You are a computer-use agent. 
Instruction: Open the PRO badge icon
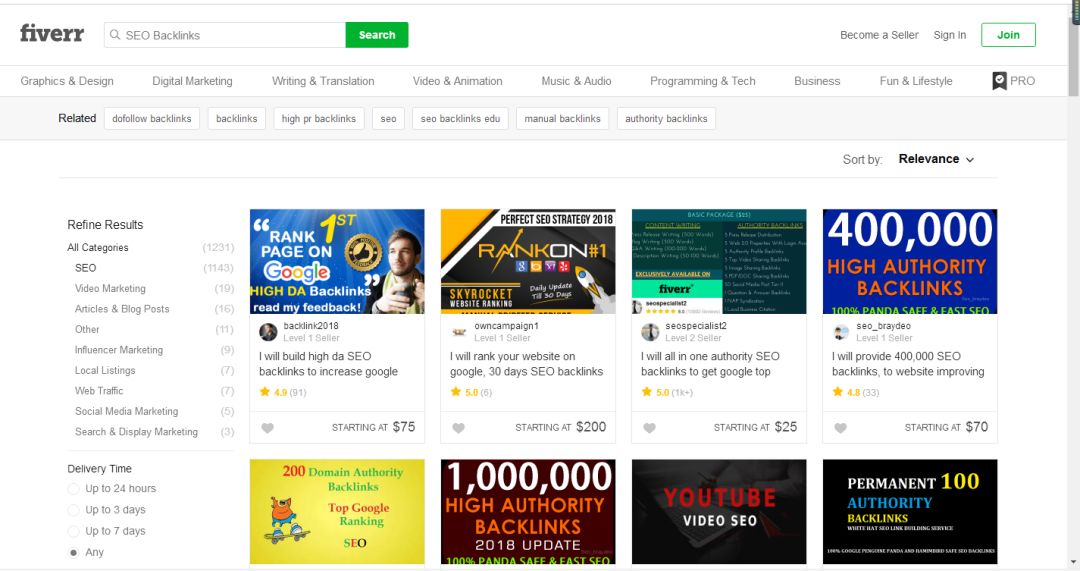(x=999, y=81)
